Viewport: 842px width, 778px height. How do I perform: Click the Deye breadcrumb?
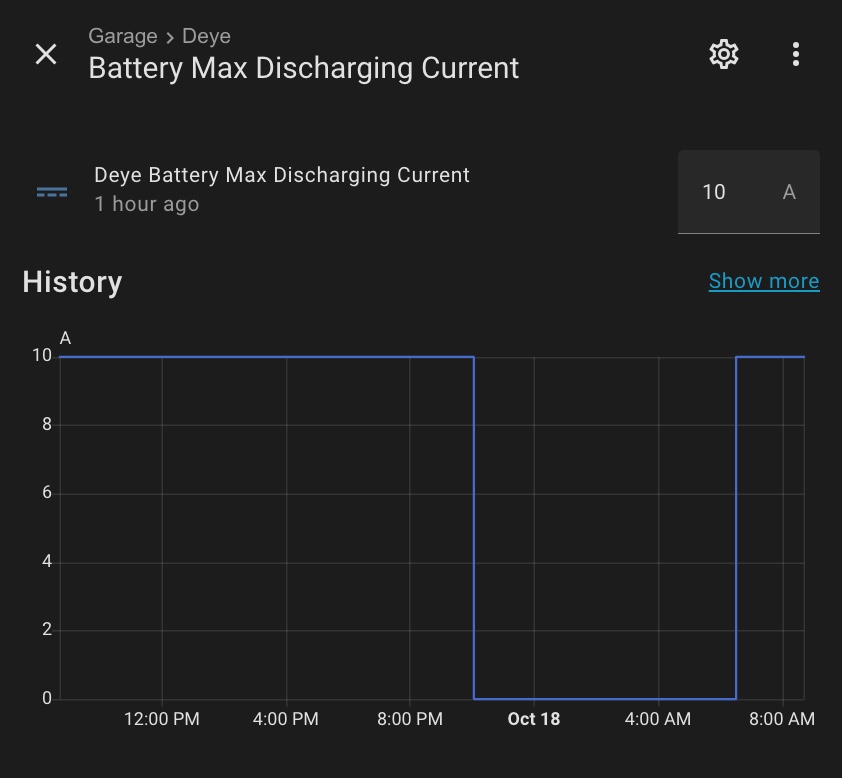206,36
